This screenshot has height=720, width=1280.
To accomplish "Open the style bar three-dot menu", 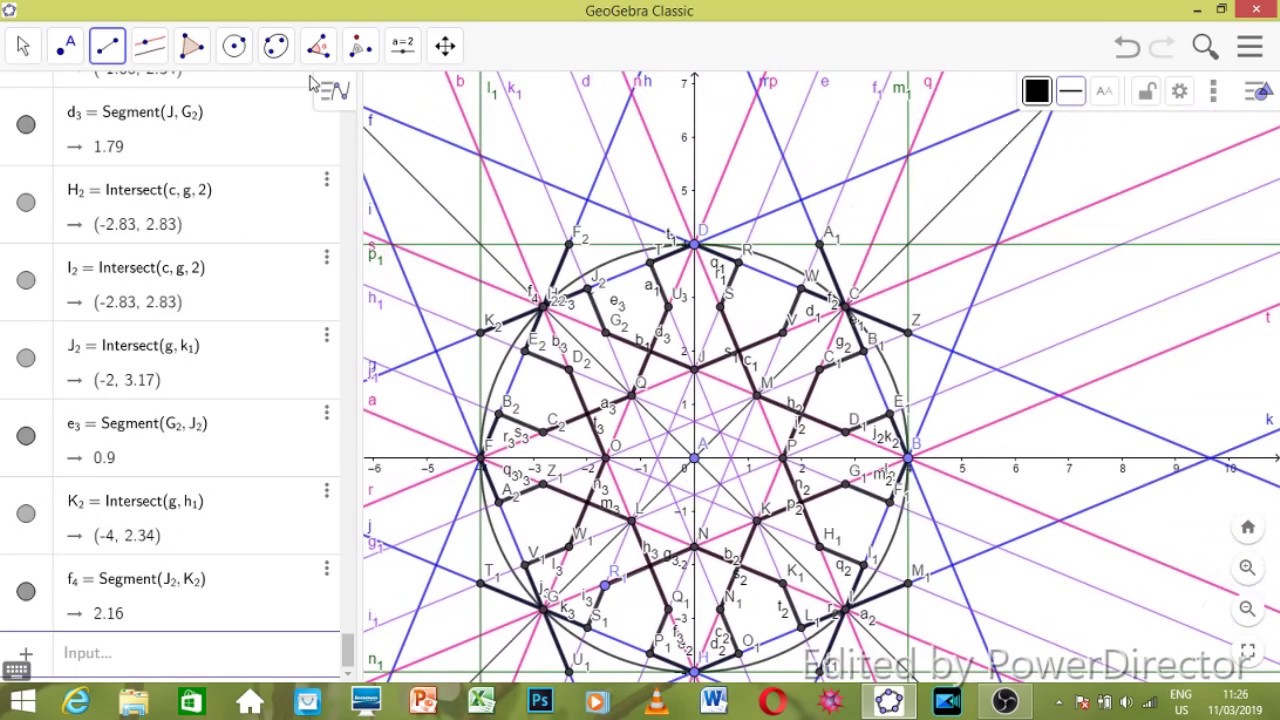I will point(1213,92).
